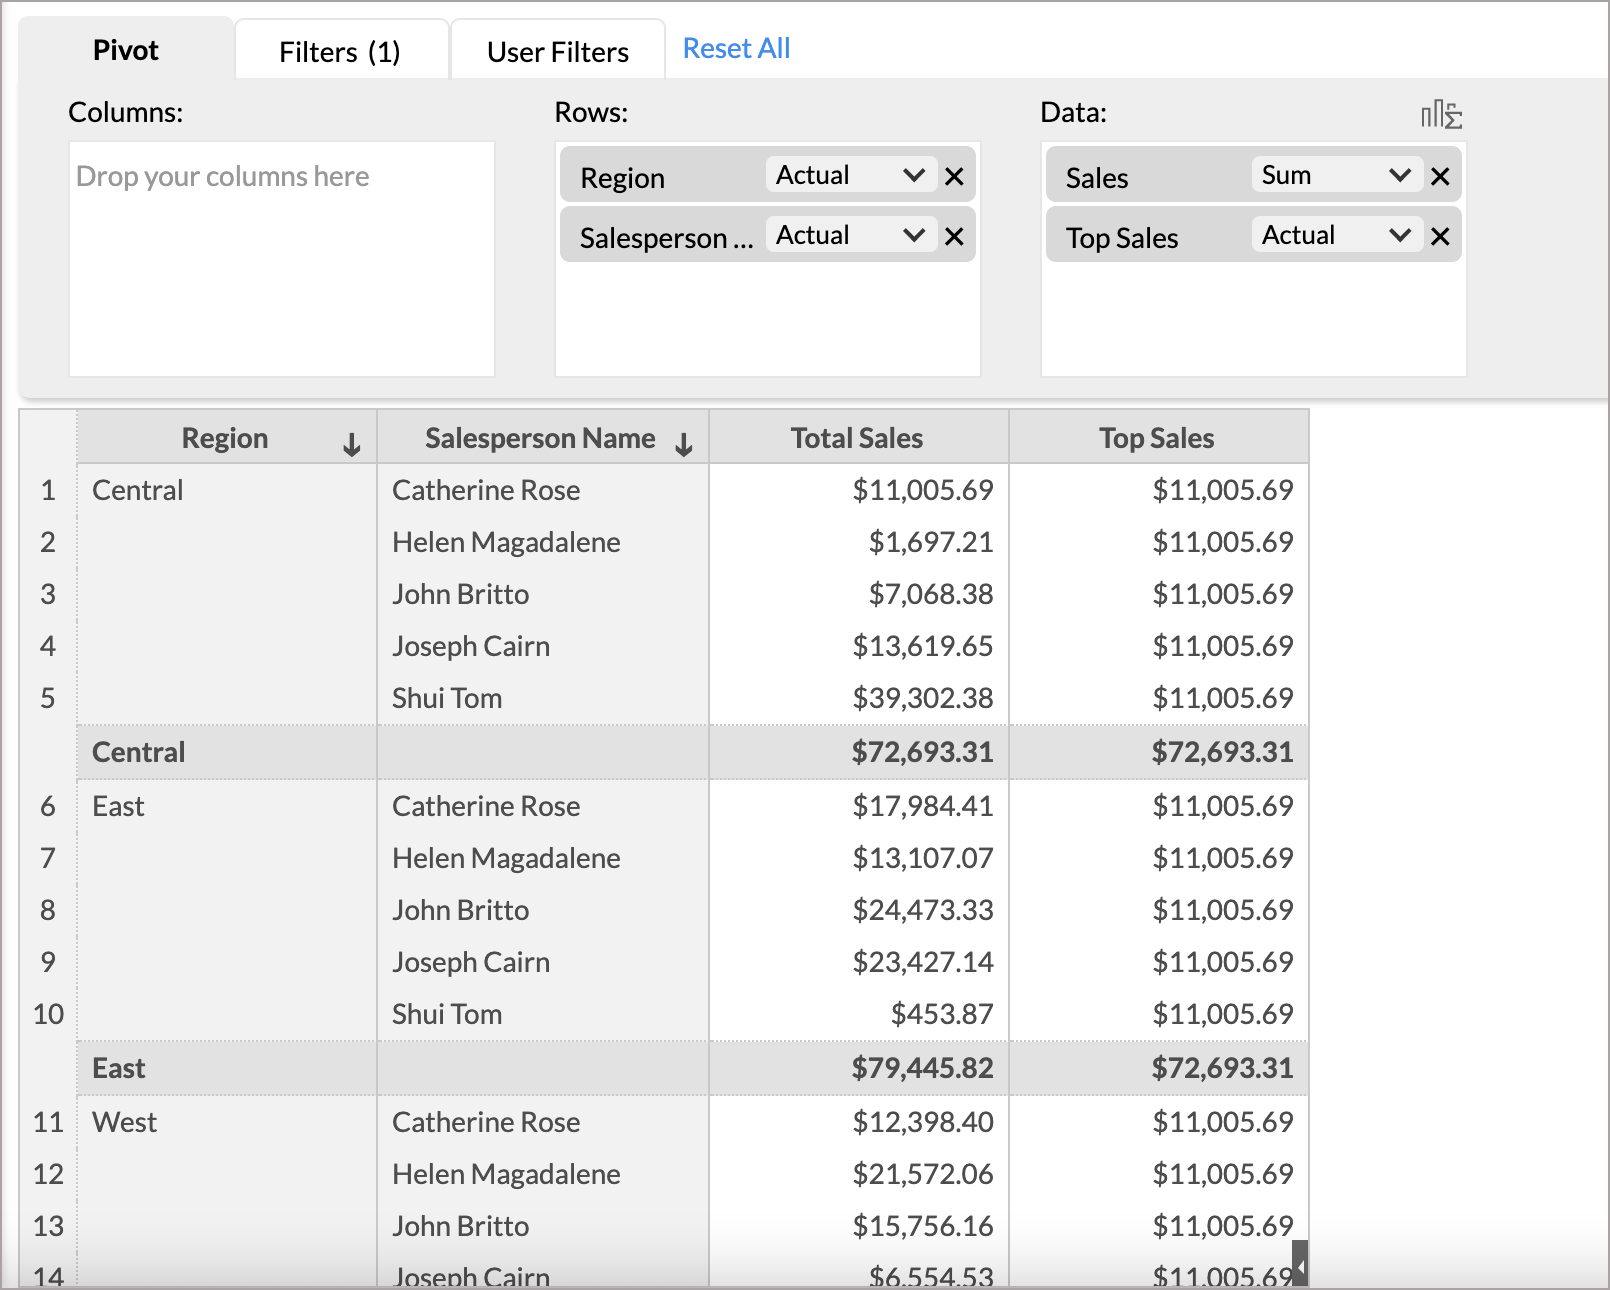Open the Data totals settings icon
This screenshot has height=1290, width=1610.
[x=1441, y=115]
